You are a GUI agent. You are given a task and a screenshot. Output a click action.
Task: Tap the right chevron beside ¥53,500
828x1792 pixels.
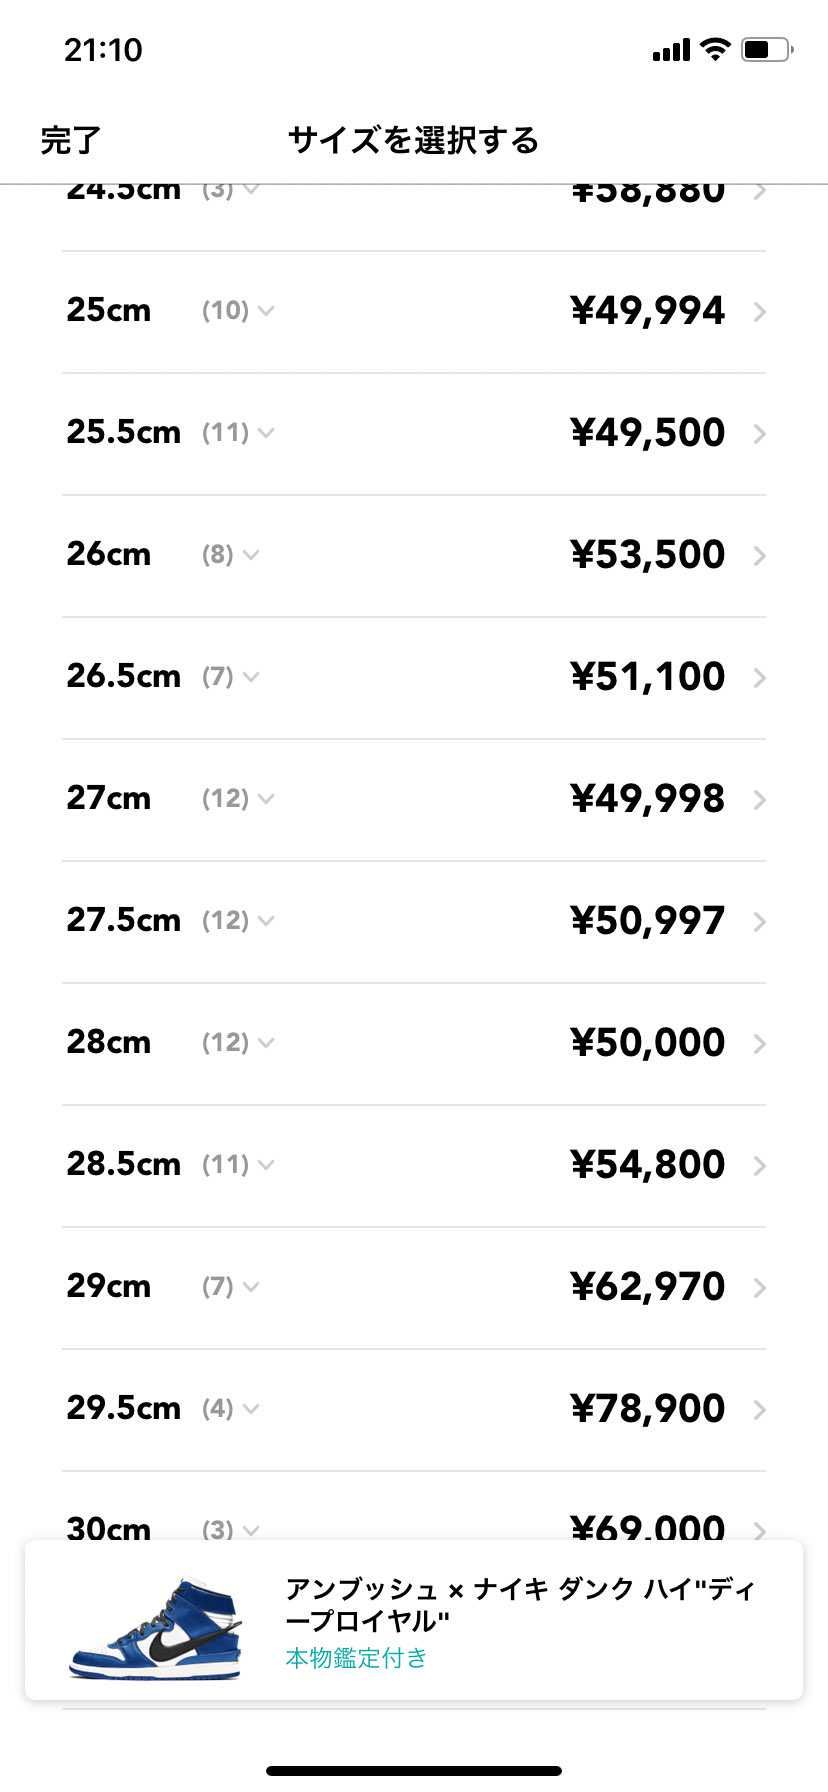coord(759,556)
